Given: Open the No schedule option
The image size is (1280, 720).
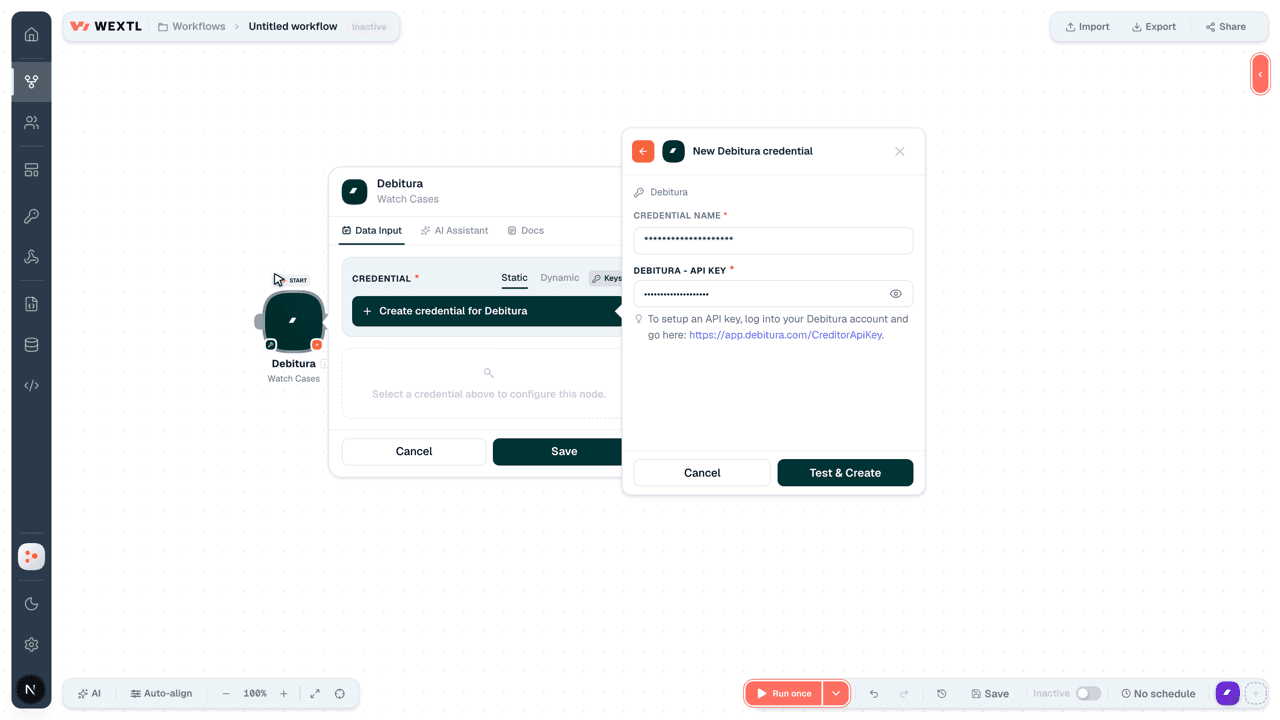Looking at the screenshot, I should point(1158,694).
